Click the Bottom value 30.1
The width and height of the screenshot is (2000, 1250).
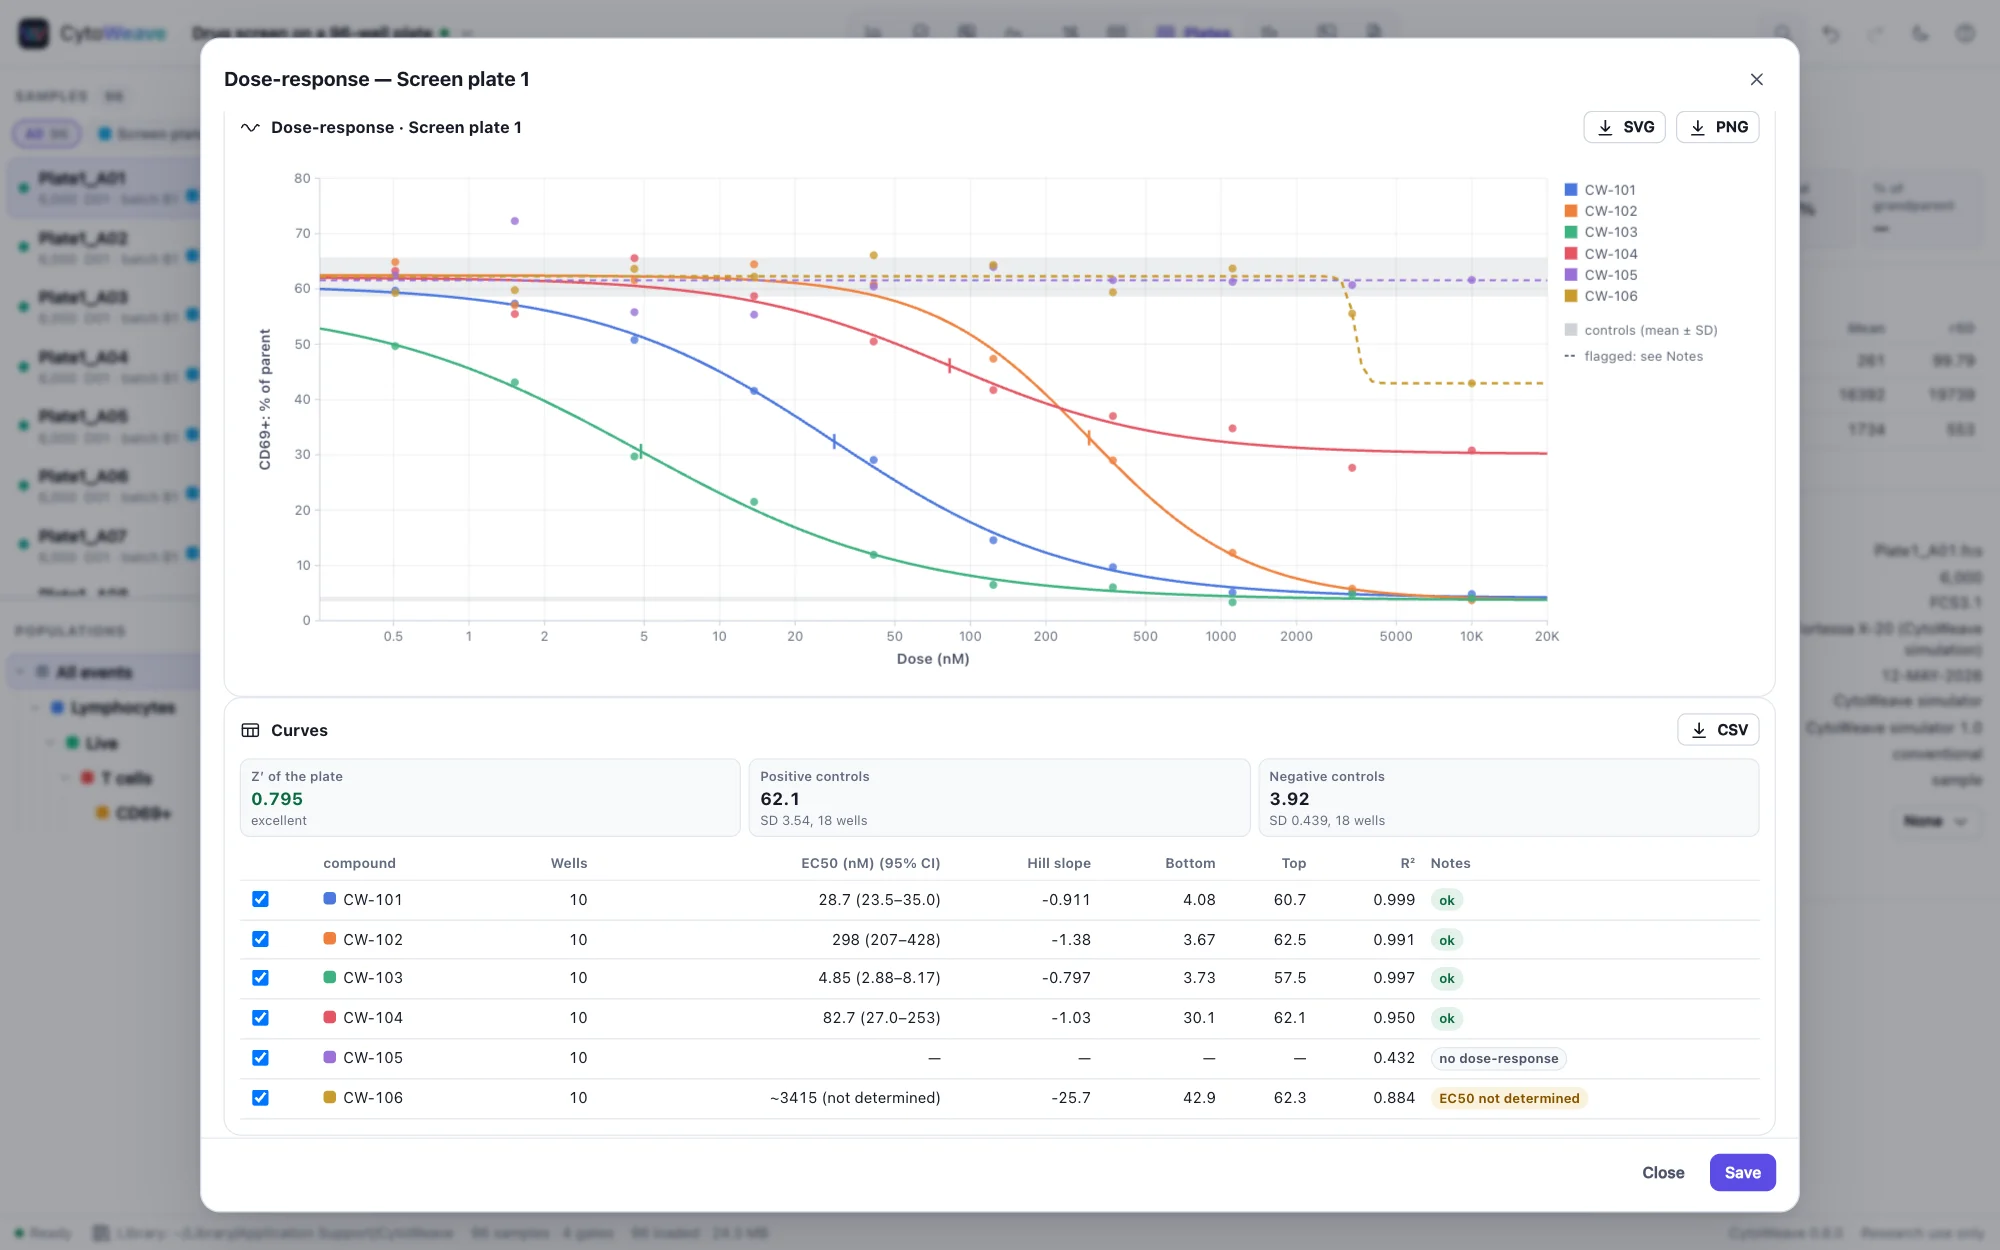tap(1199, 1018)
